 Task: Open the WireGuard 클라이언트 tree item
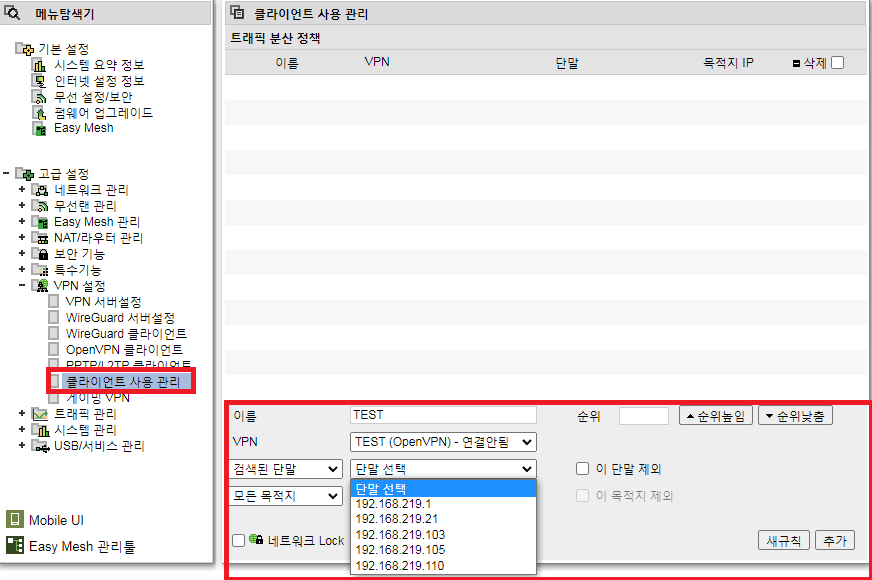(126, 334)
